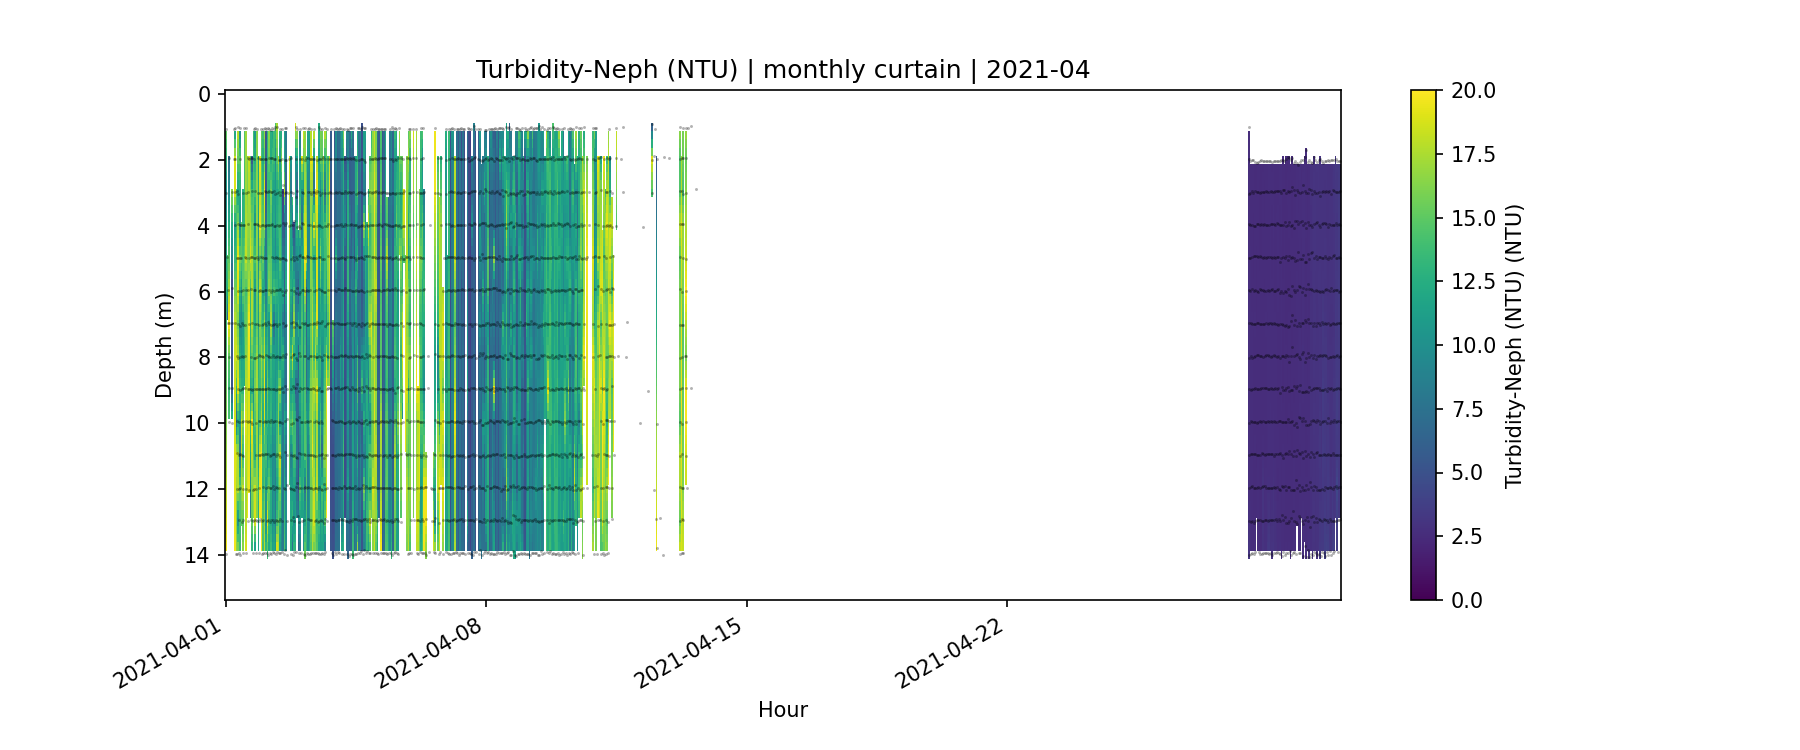This screenshot has width=1800, height=750.
Task: Click the depth tick label 0
Action: tap(204, 95)
